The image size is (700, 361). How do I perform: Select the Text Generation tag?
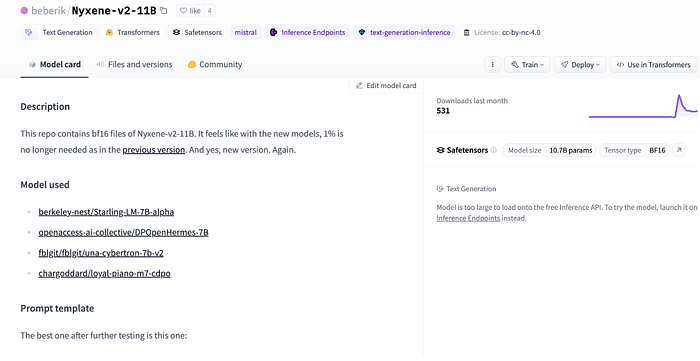click(59, 32)
